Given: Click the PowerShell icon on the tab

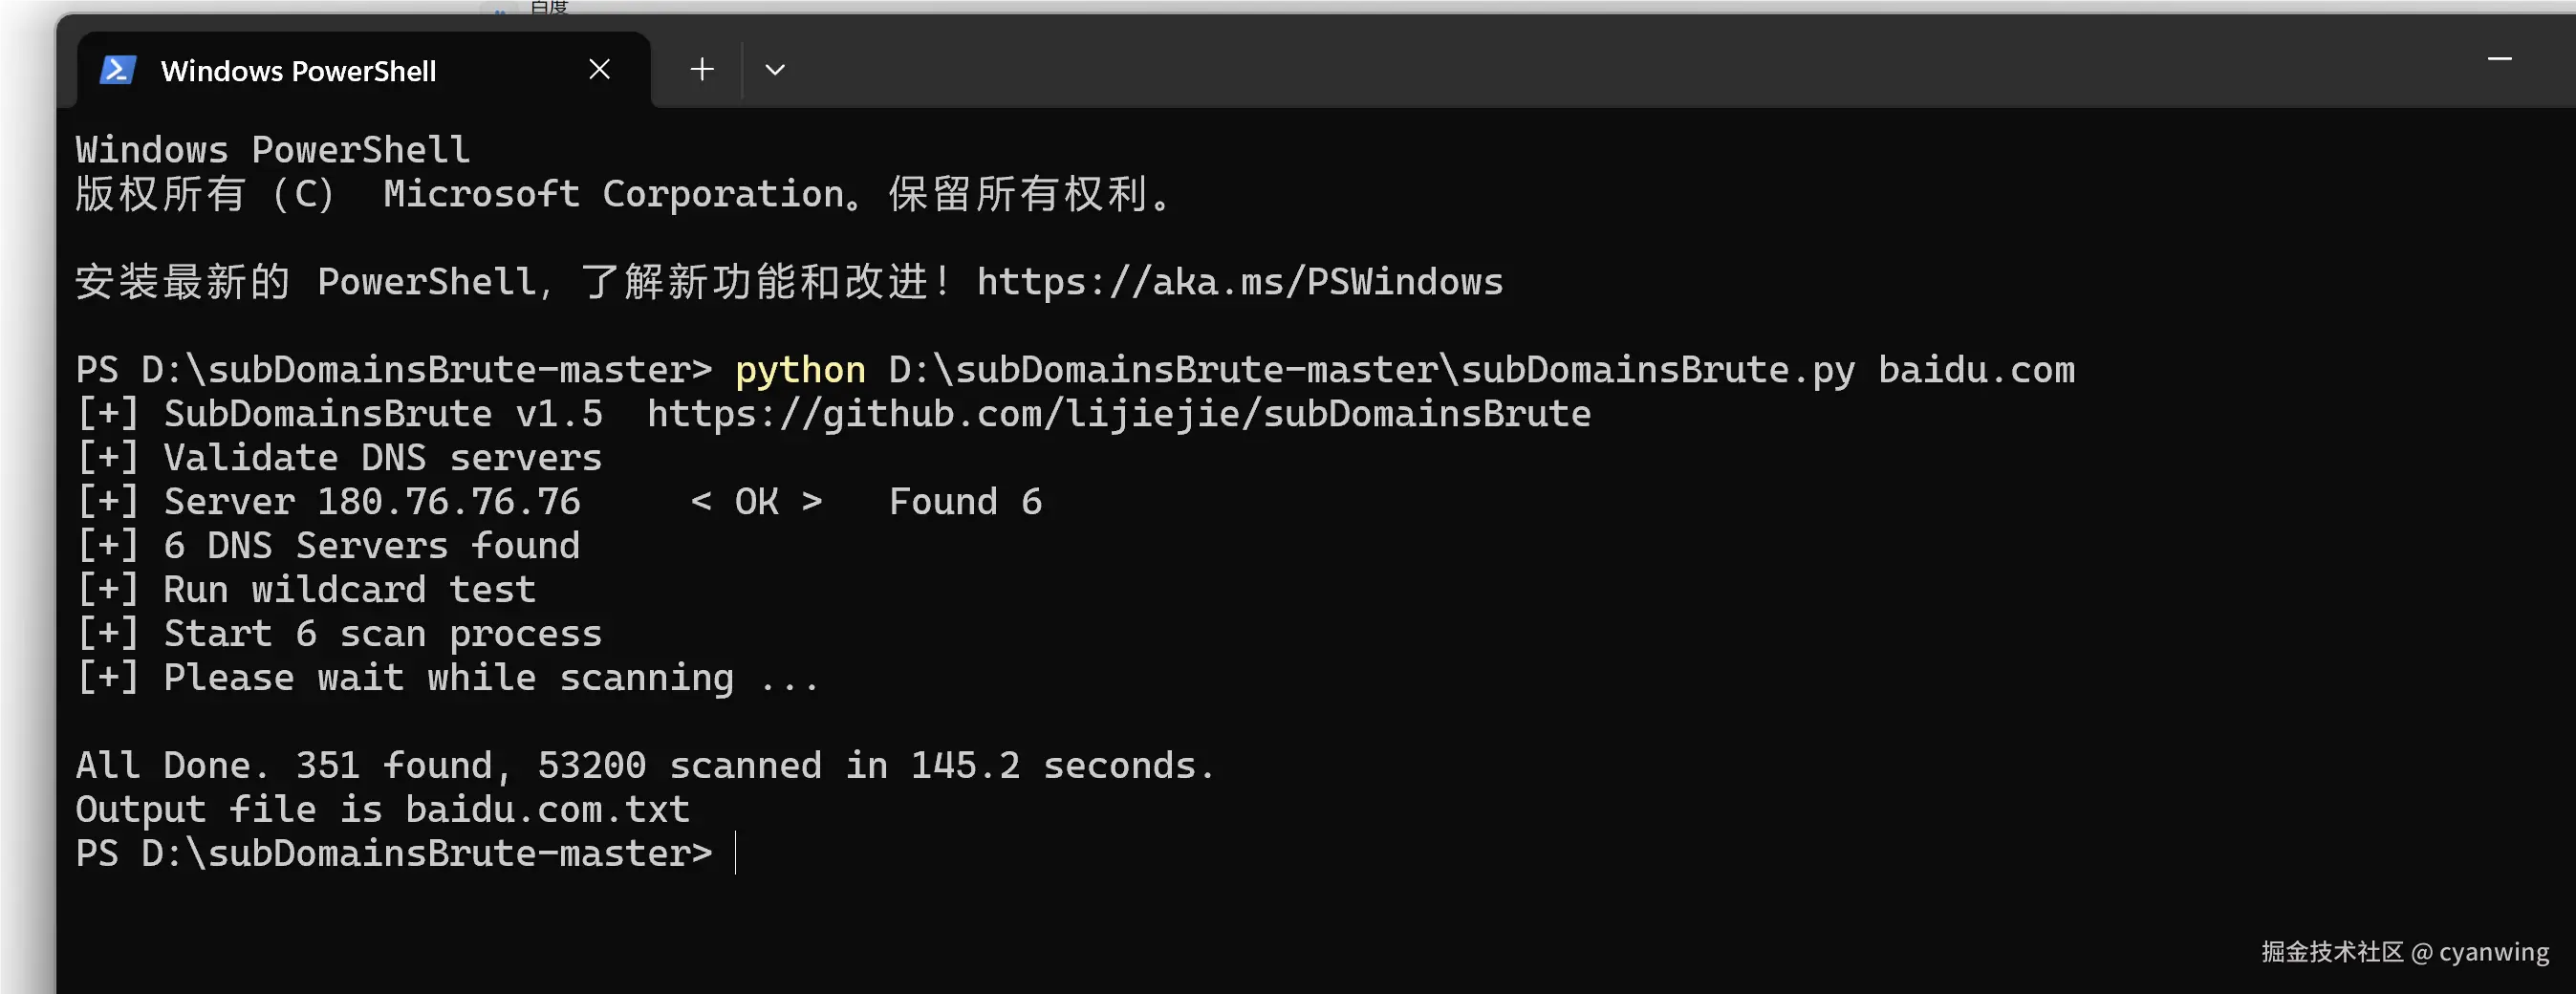Looking at the screenshot, I should (118, 70).
